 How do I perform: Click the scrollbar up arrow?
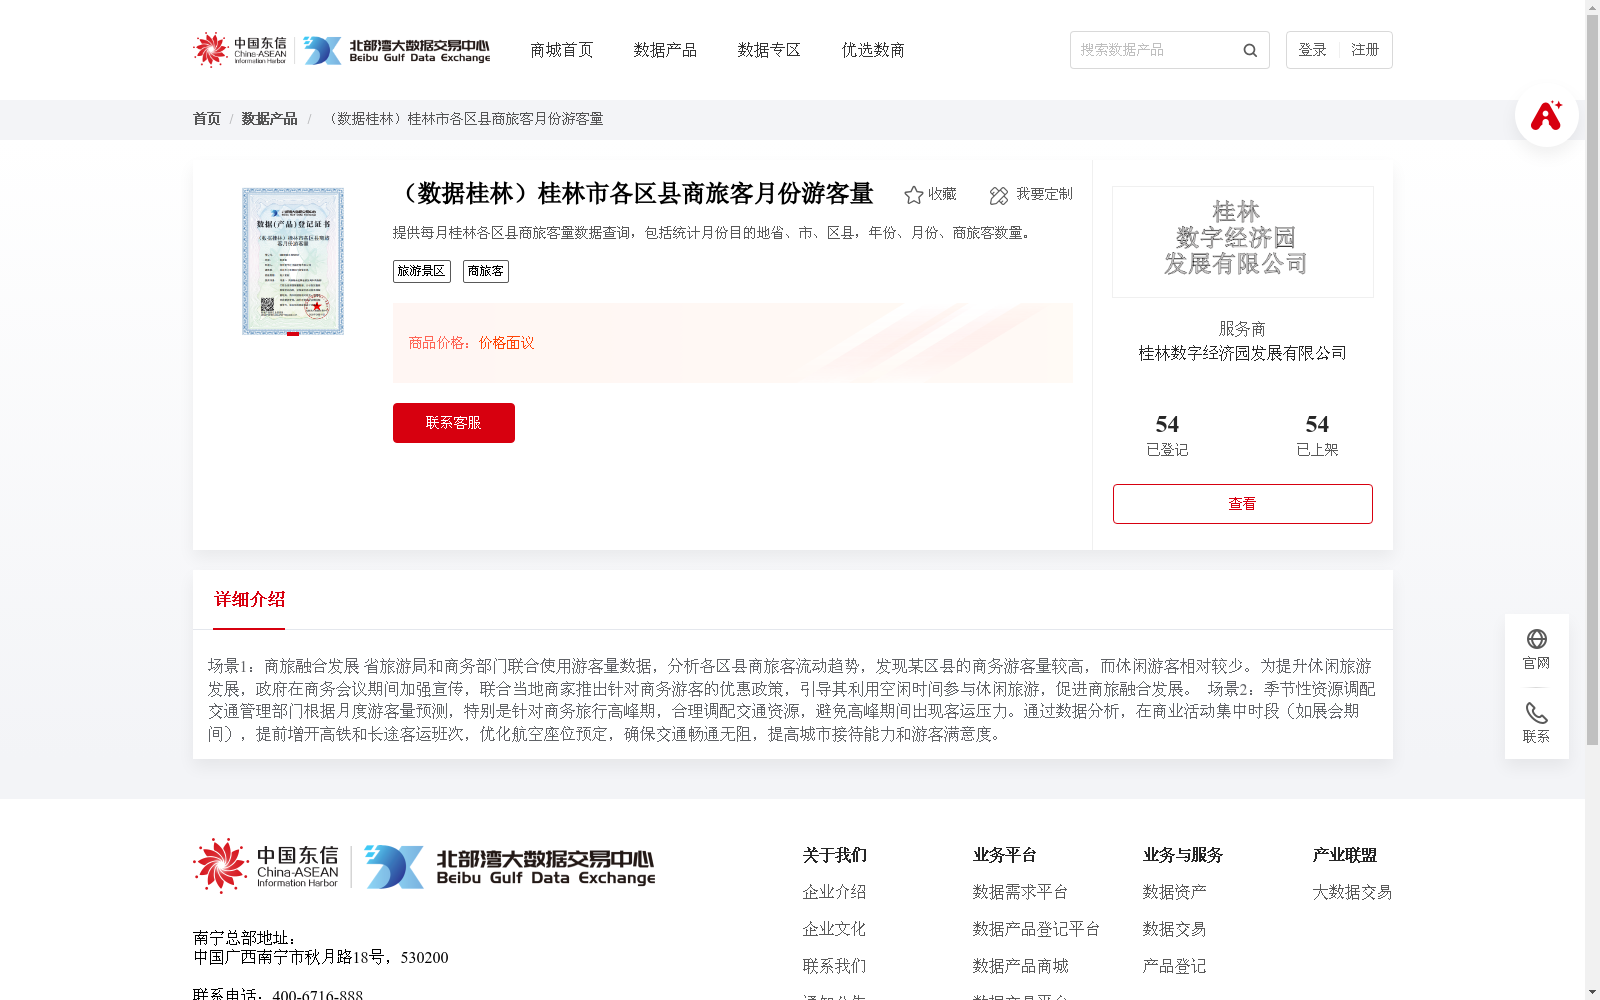click(x=1592, y=6)
